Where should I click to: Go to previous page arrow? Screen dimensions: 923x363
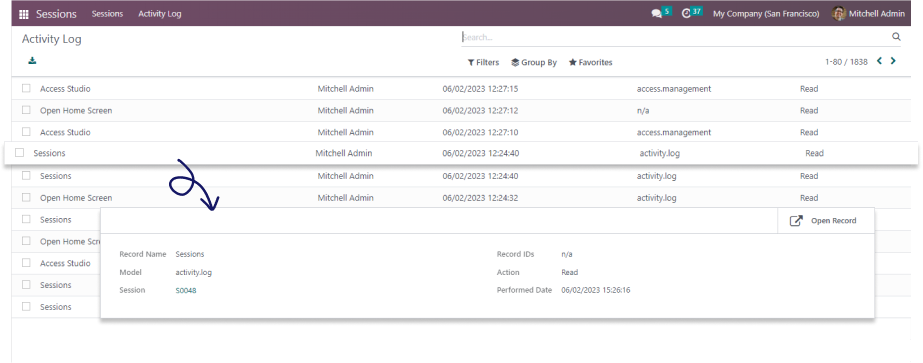(879, 61)
